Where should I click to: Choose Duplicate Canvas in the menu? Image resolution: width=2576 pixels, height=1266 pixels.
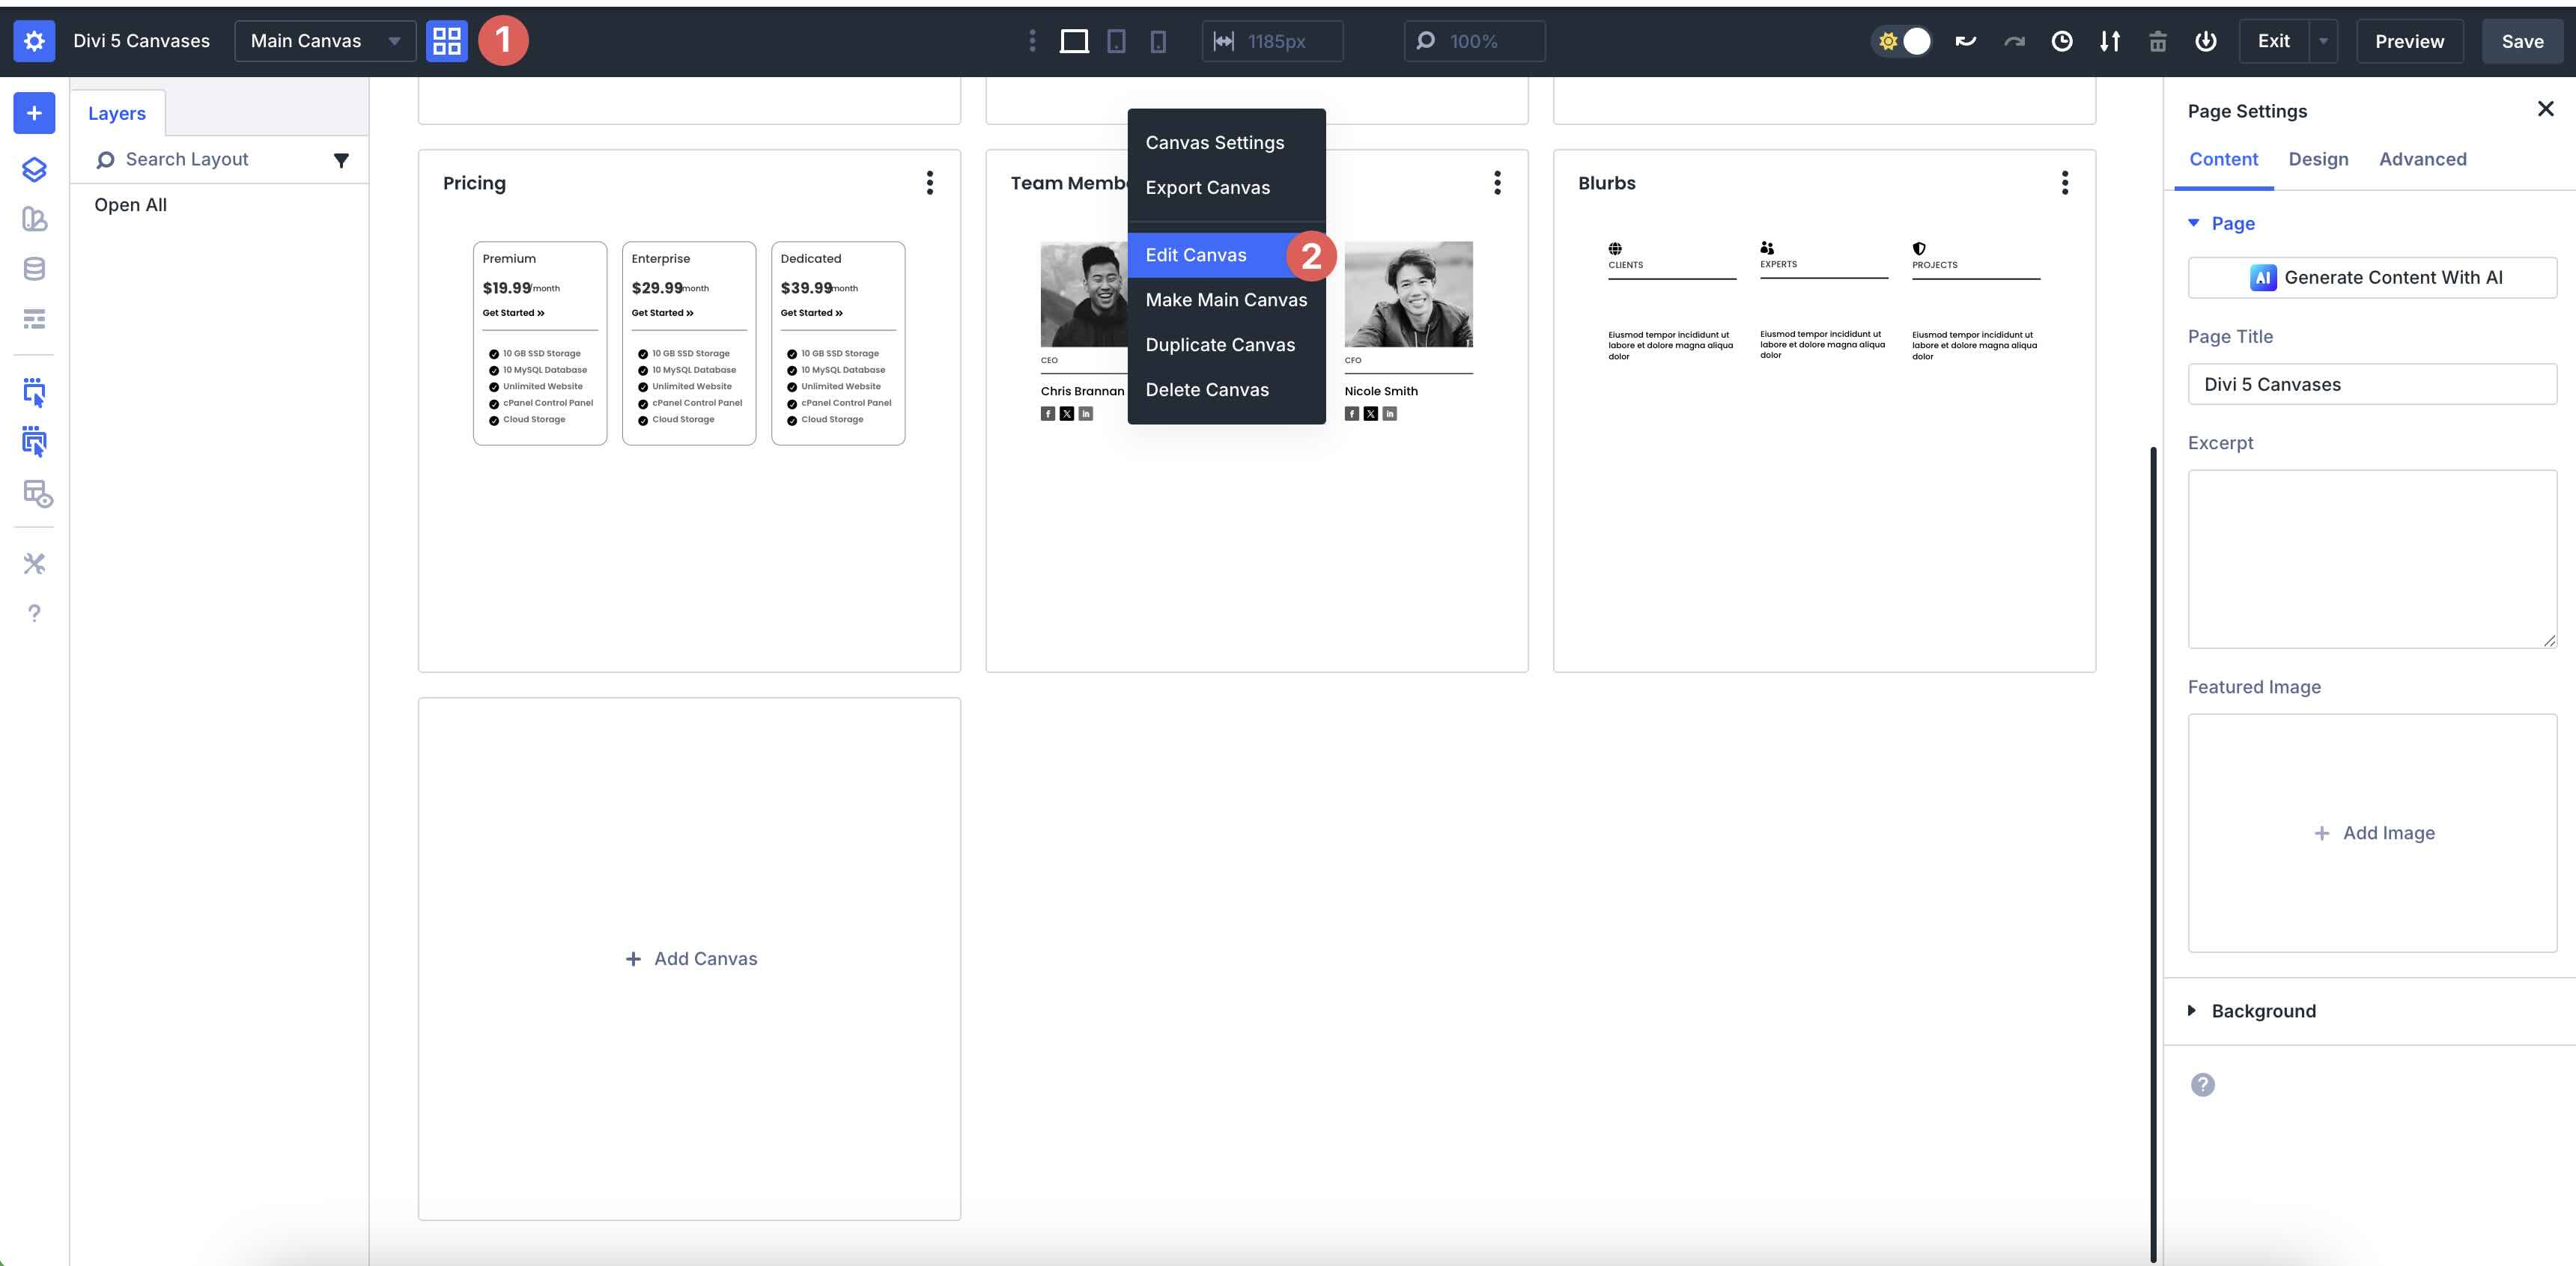click(x=1220, y=345)
